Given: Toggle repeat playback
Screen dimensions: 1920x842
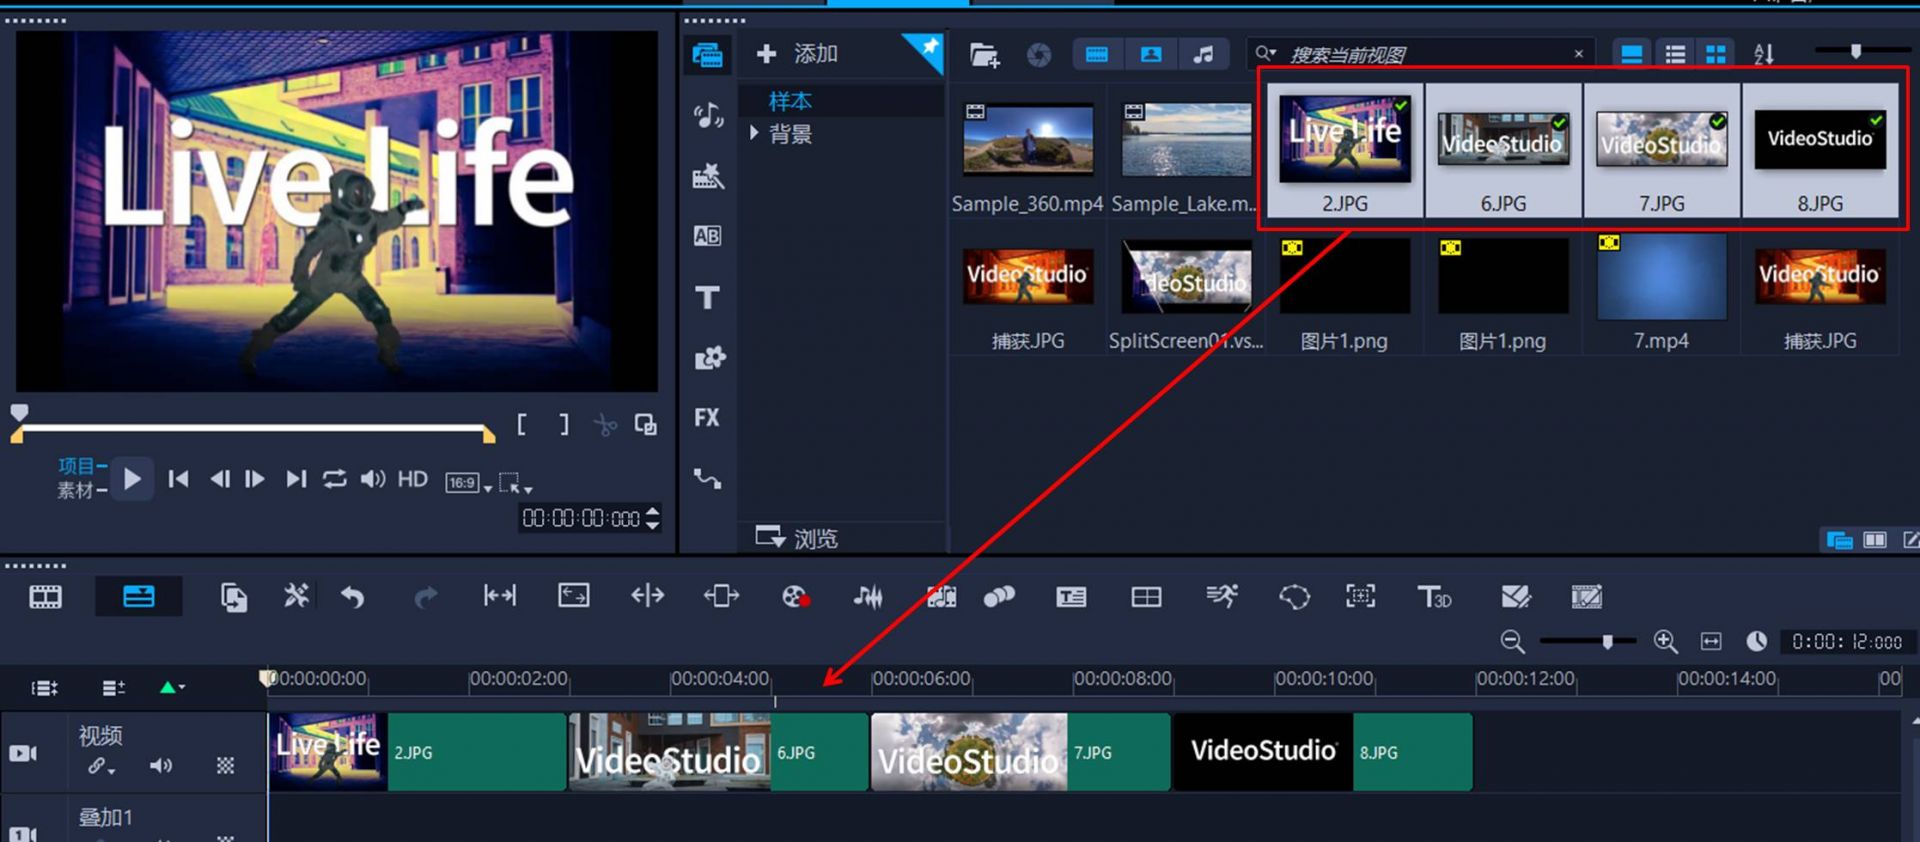Looking at the screenshot, I should (334, 479).
